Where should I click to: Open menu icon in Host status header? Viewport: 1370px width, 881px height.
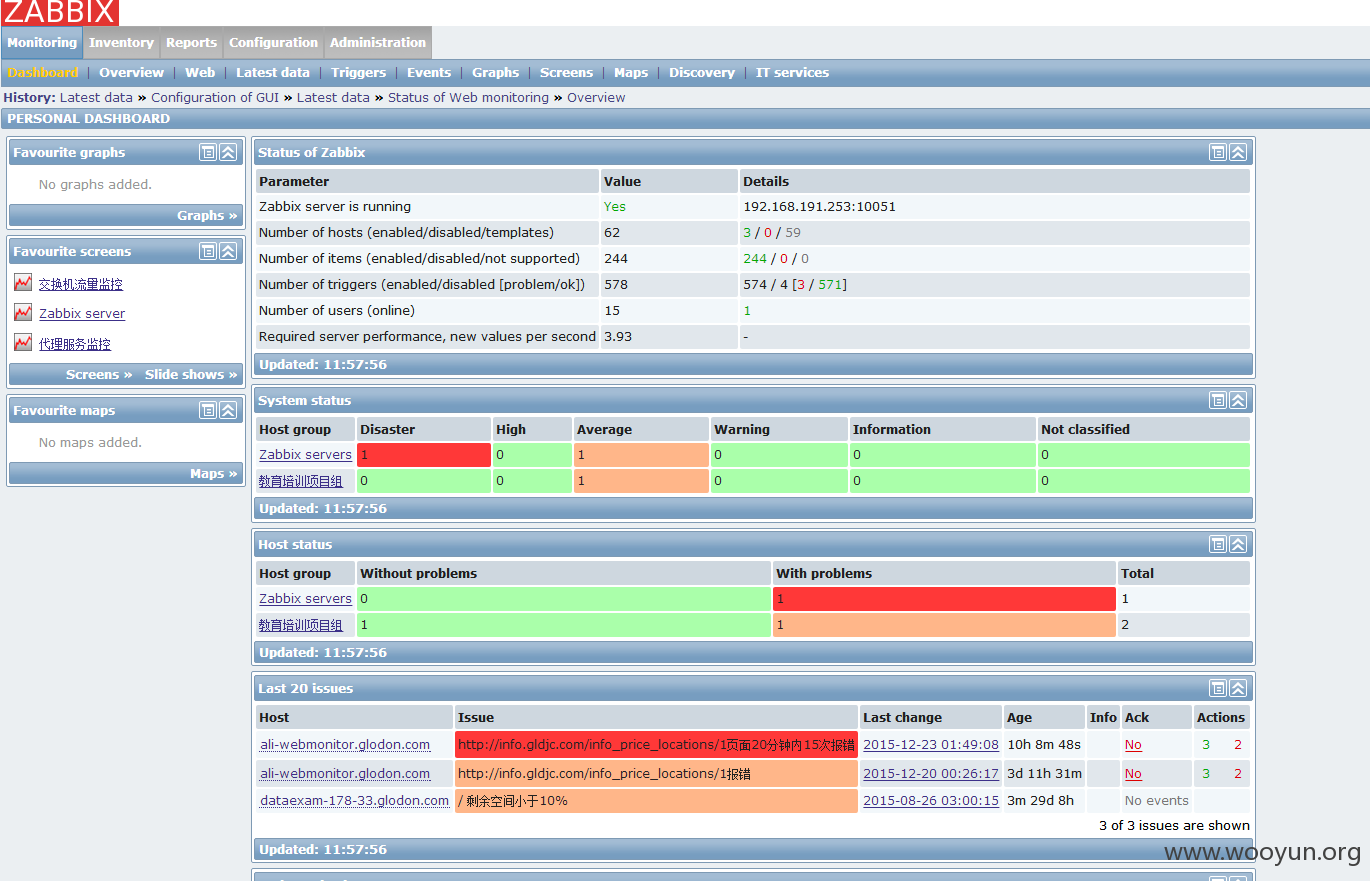click(x=1218, y=544)
